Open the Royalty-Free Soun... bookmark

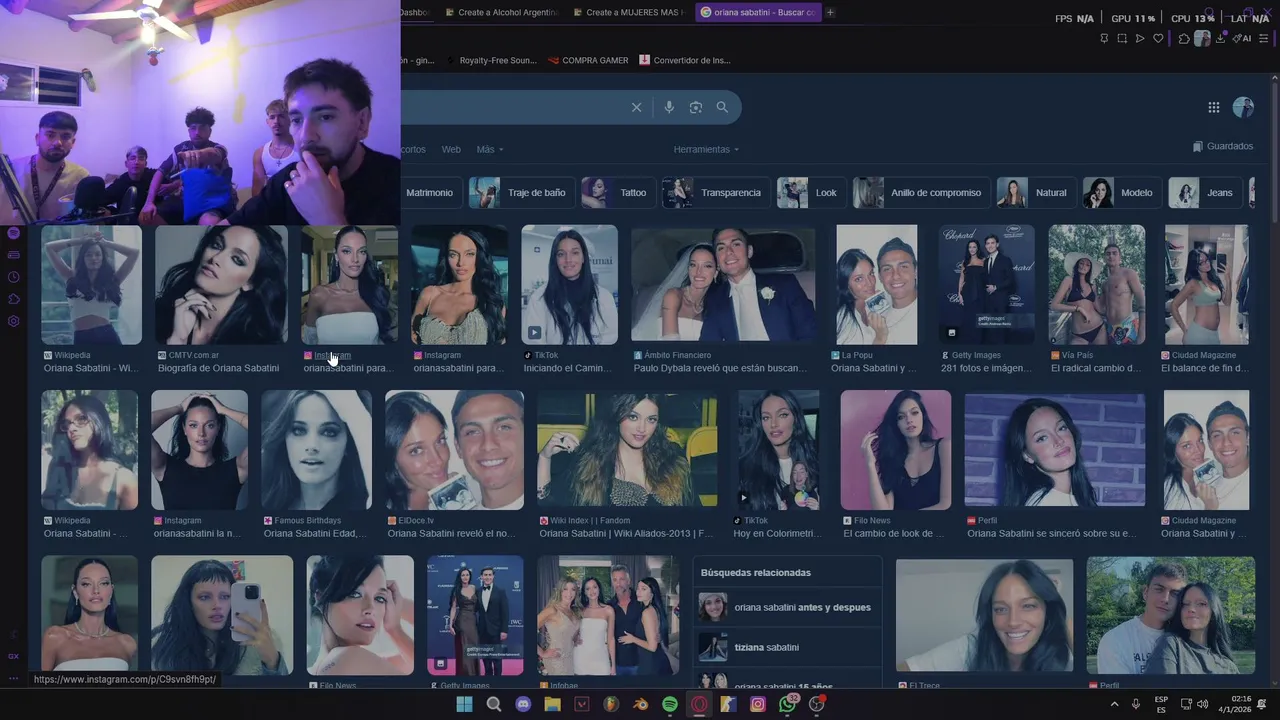pyautogui.click(x=490, y=60)
